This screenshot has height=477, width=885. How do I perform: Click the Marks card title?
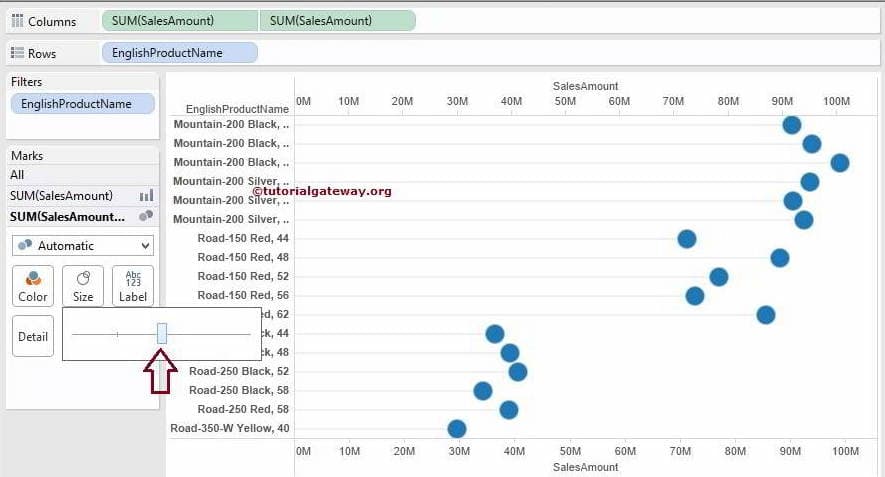pyautogui.click(x=27, y=155)
